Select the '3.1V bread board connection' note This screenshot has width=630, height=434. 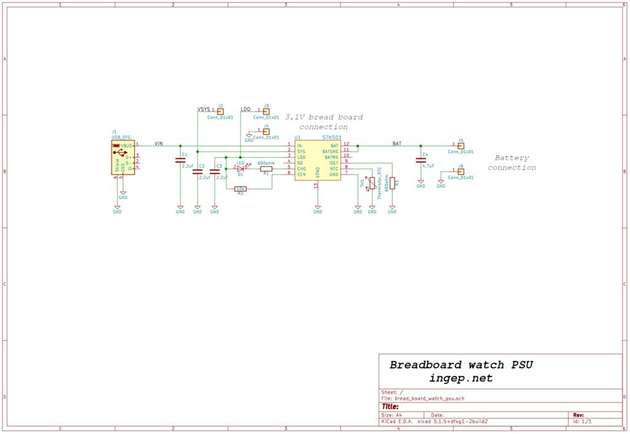click(x=324, y=122)
